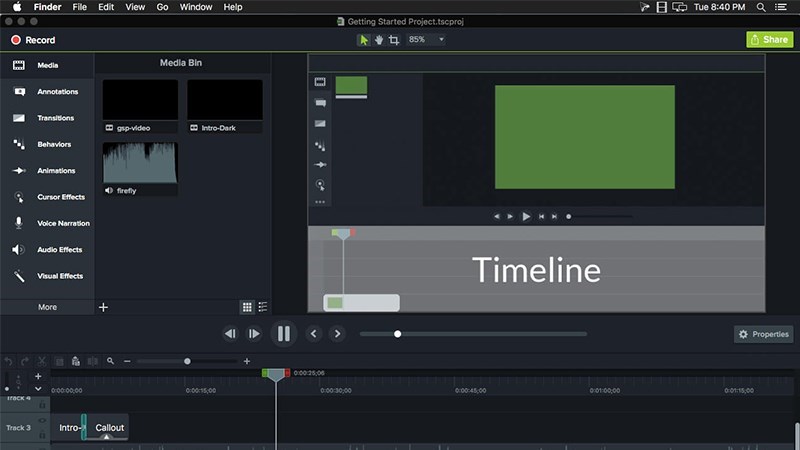Click the green Share button
Screen dimensions: 800x450
(769, 40)
